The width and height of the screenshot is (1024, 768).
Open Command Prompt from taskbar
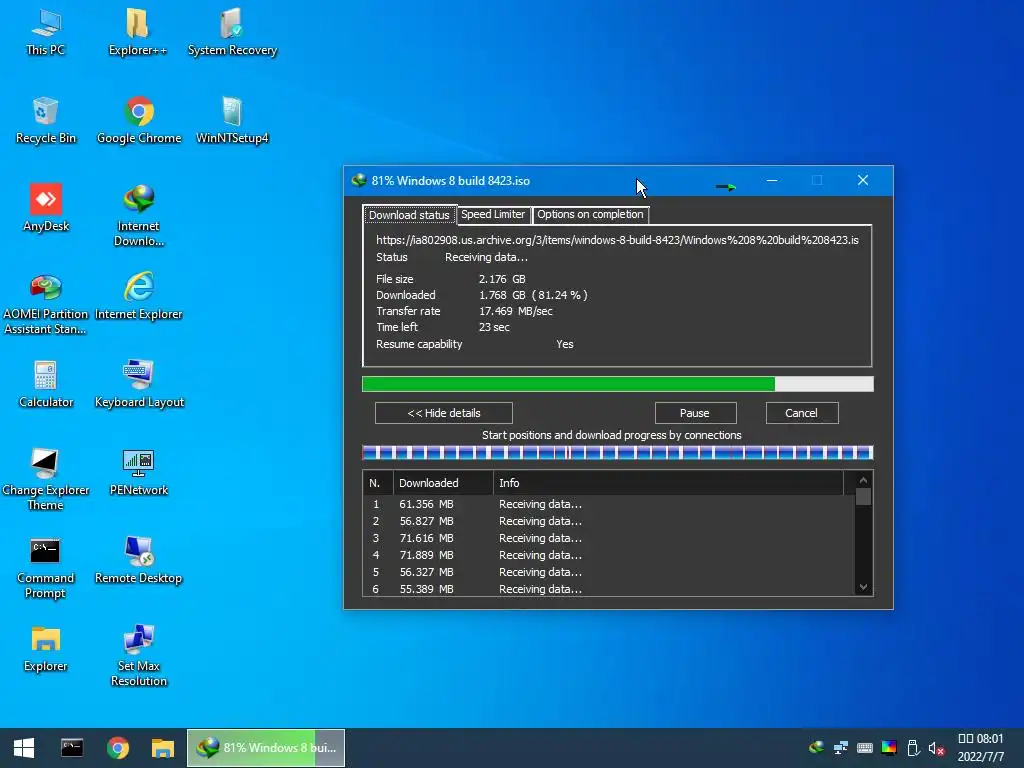point(72,748)
